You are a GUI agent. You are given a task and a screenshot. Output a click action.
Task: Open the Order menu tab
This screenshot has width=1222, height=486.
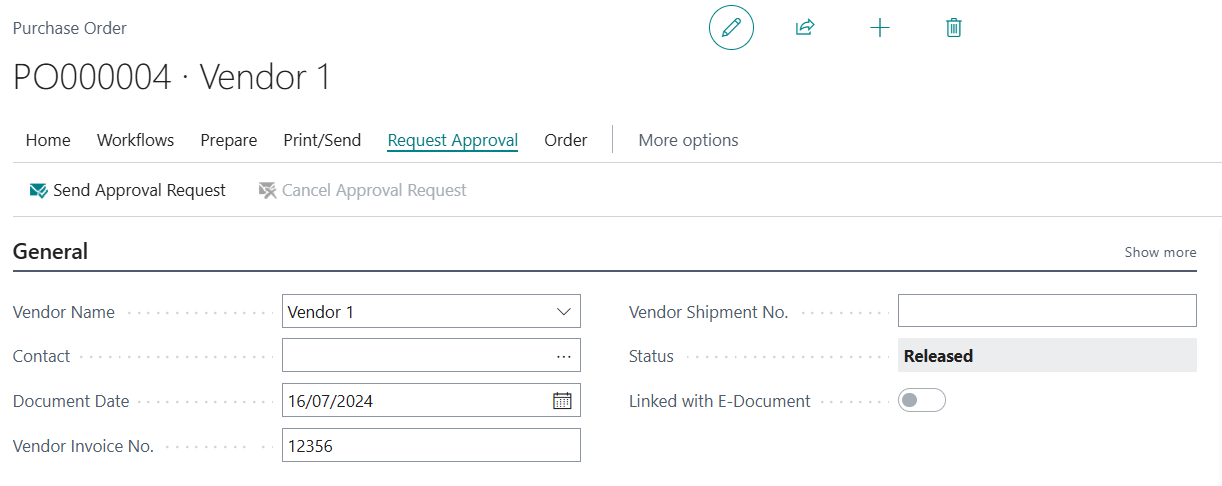[565, 140]
